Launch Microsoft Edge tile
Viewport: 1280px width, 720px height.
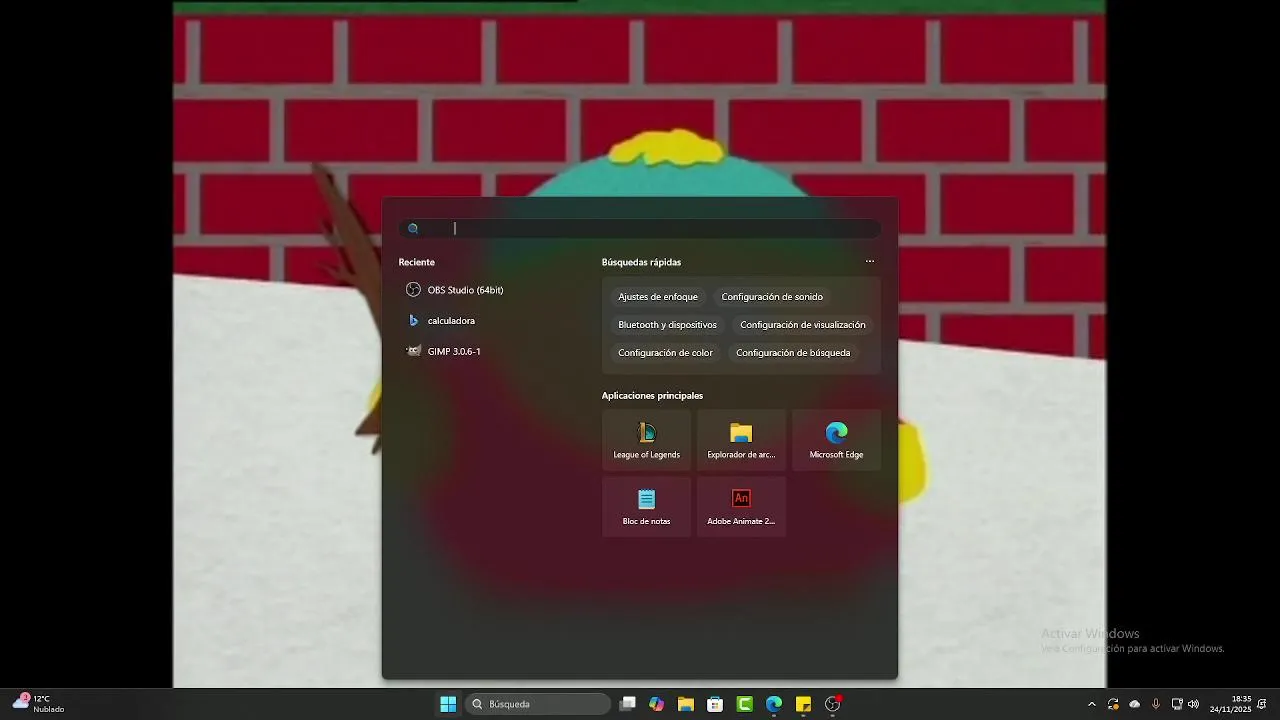836,440
